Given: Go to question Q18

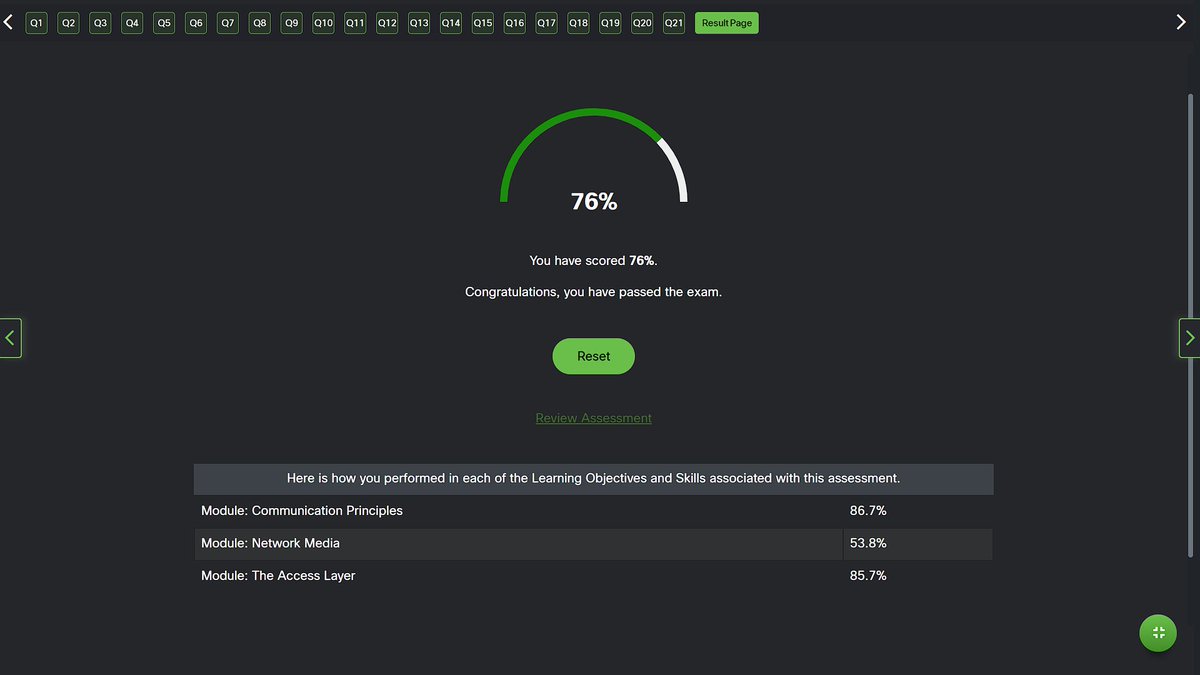Looking at the screenshot, I should (578, 22).
